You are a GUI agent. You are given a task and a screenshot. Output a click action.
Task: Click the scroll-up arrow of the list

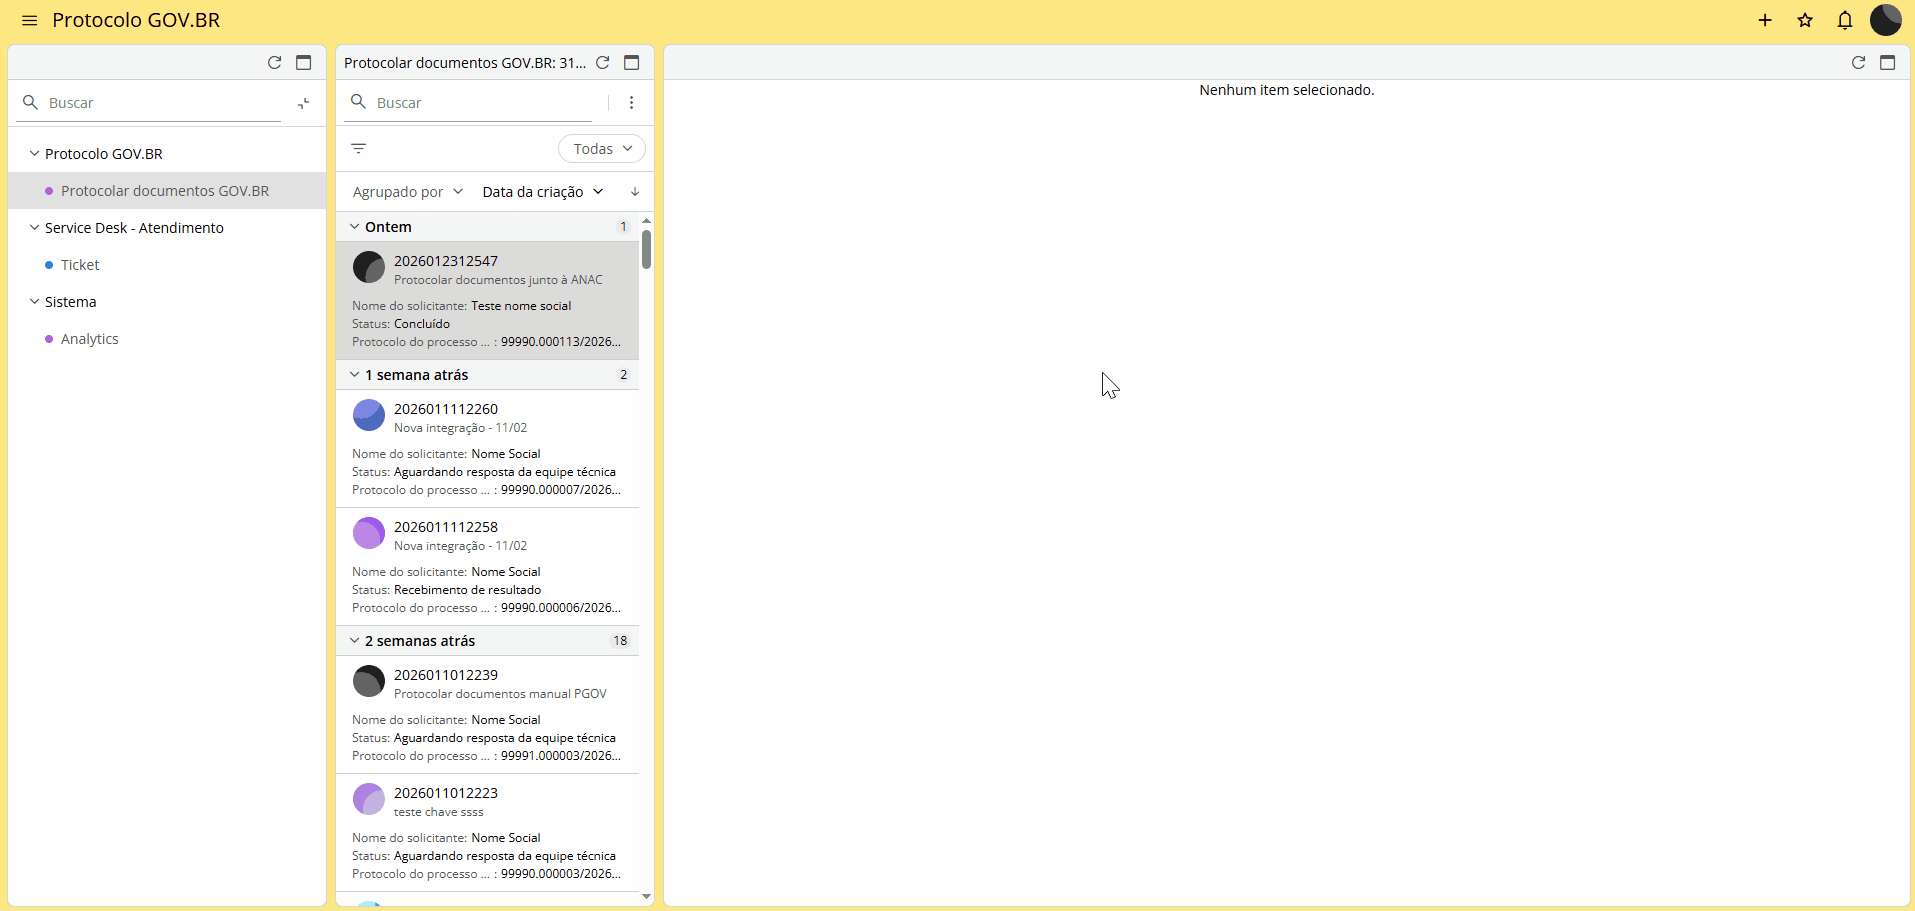647,220
